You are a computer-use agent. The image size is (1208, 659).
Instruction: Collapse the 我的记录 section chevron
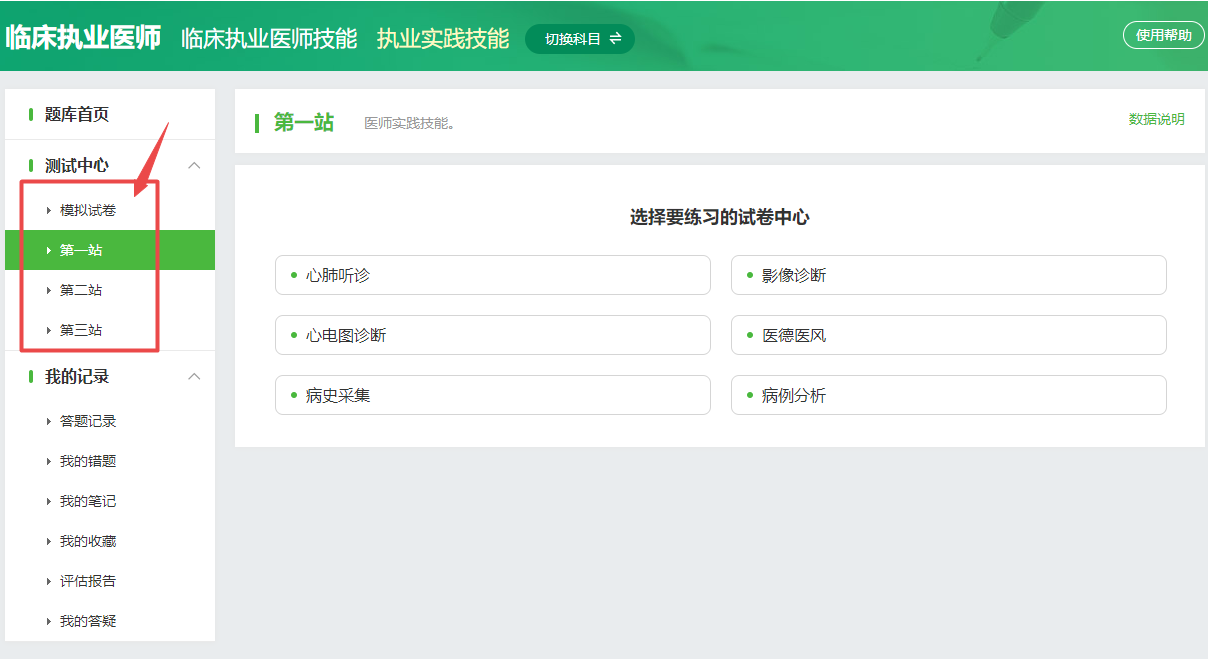[195, 376]
